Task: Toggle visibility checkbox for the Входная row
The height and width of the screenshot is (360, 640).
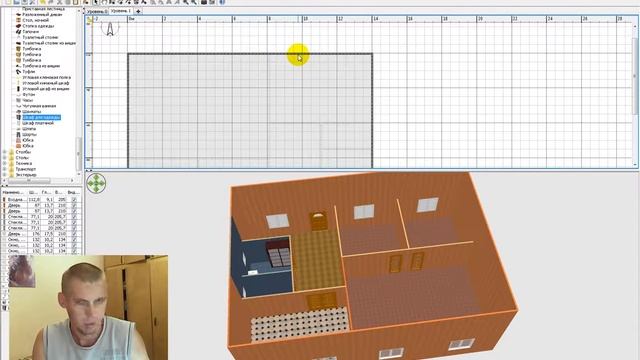Action: coord(74,200)
